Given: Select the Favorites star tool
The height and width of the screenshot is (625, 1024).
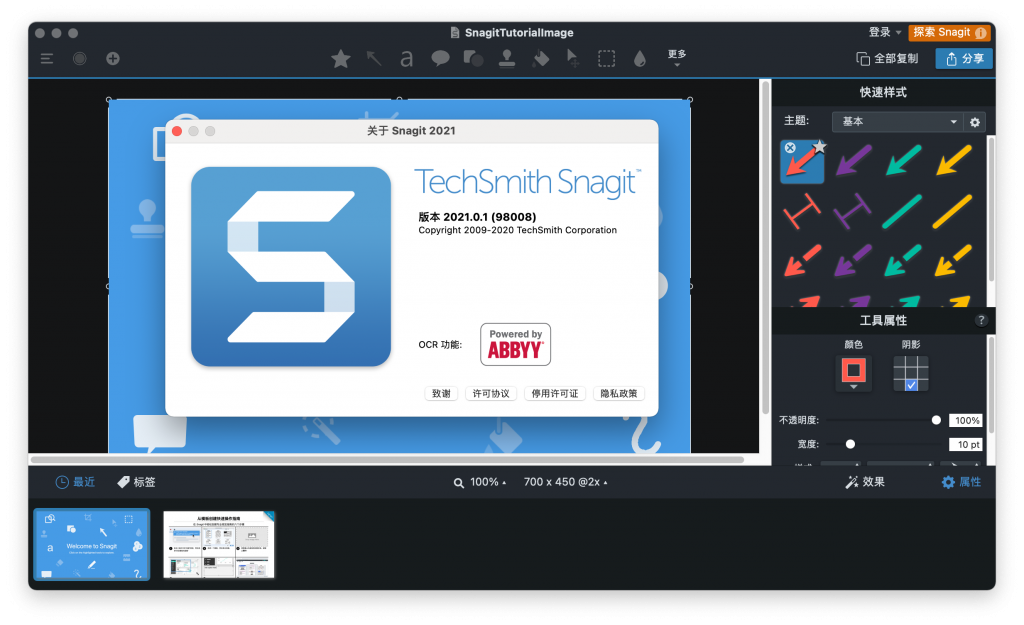Looking at the screenshot, I should (x=340, y=59).
